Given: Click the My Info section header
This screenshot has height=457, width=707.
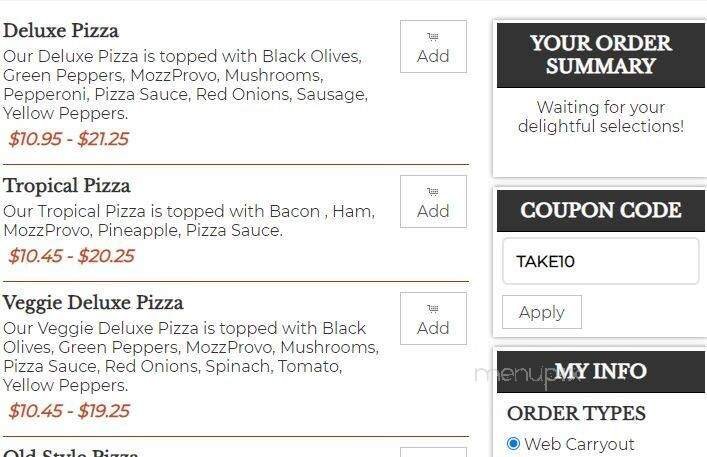Looking at the screenshot, I should 601,372.
